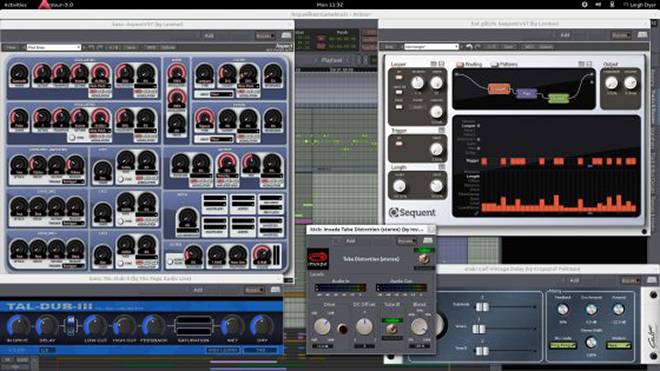
Task: Toggle the Trigger on switch in Sequent
Action: [399, 144]
